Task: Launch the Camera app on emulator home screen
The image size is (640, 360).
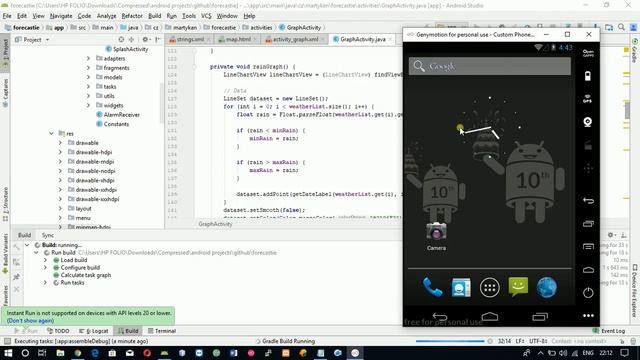Action: (436, 236)
